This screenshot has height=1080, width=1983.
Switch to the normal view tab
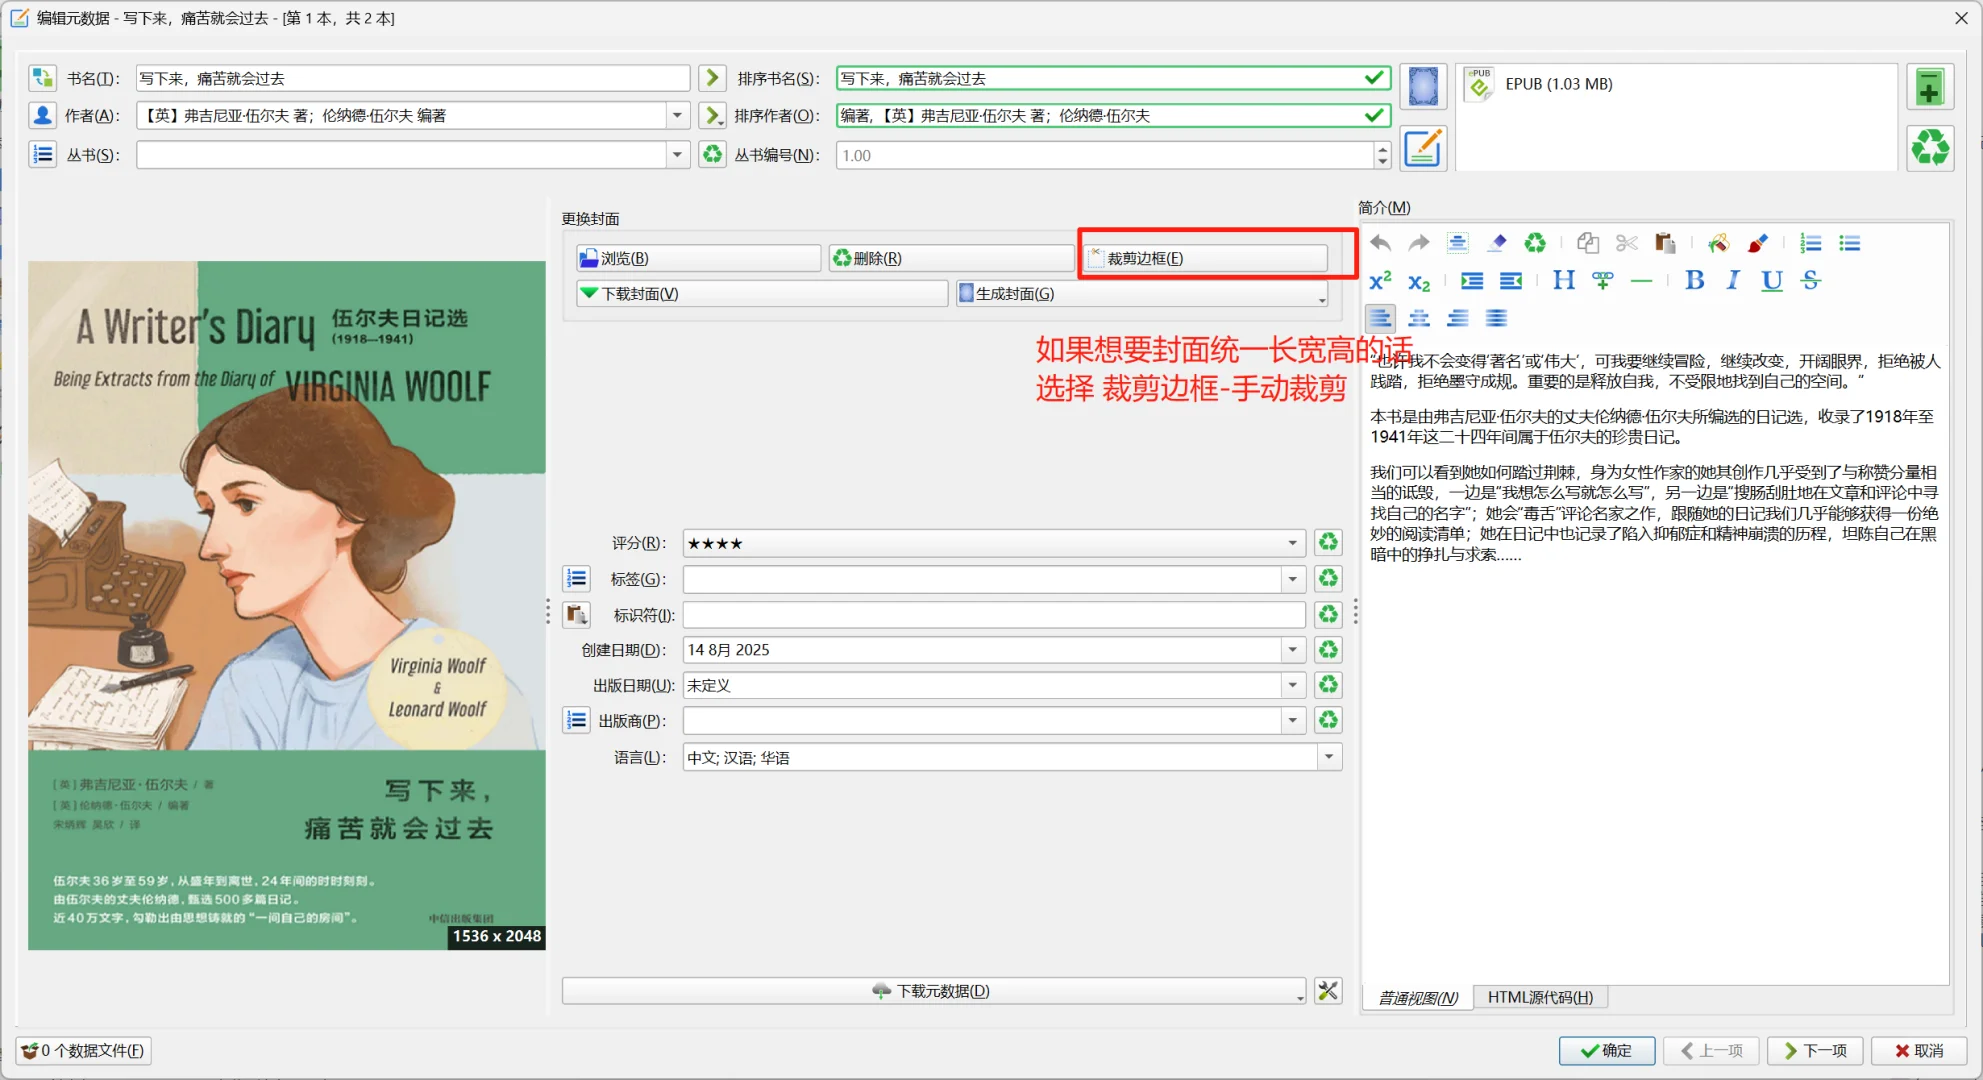(x=1418, y=997)
